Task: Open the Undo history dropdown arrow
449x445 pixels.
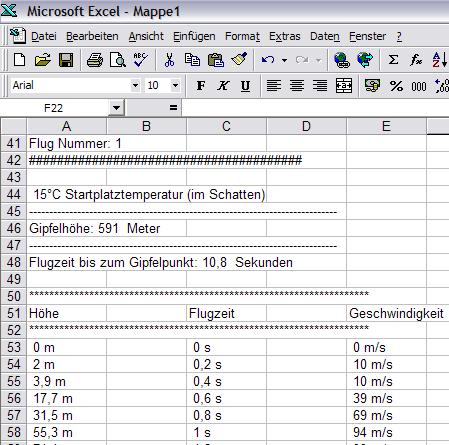Action: (284, 60)
